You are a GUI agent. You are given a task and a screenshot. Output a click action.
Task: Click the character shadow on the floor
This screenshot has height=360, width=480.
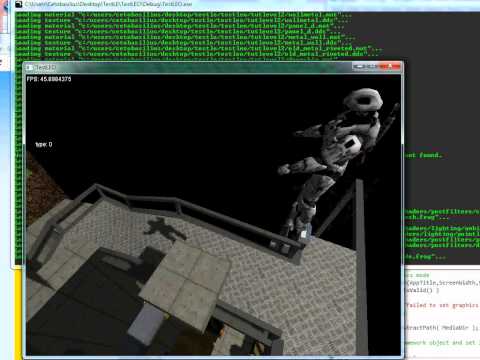coord(165,229)
